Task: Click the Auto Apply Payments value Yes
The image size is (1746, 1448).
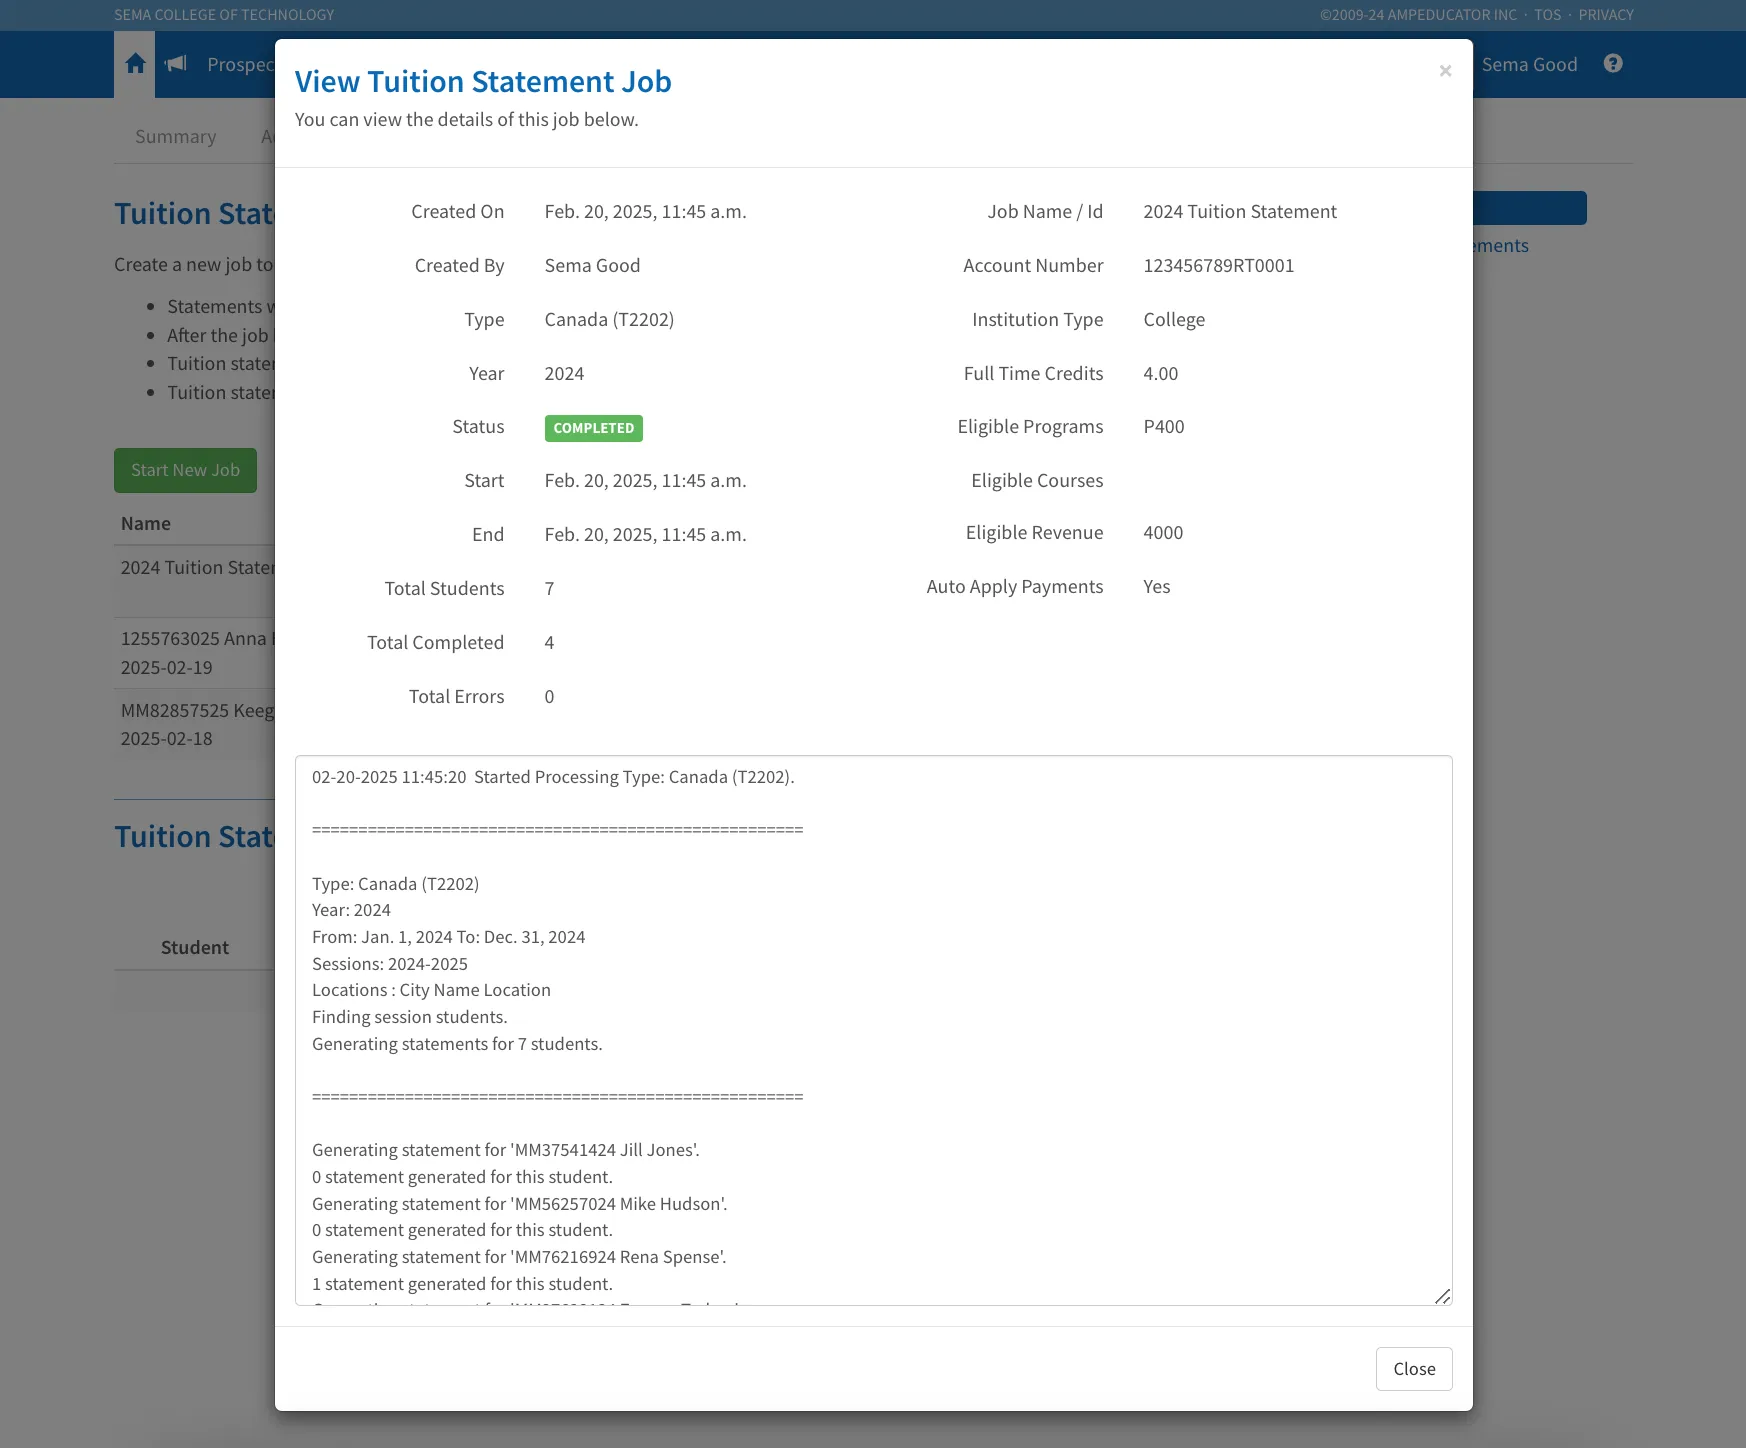Action: 1157,587
